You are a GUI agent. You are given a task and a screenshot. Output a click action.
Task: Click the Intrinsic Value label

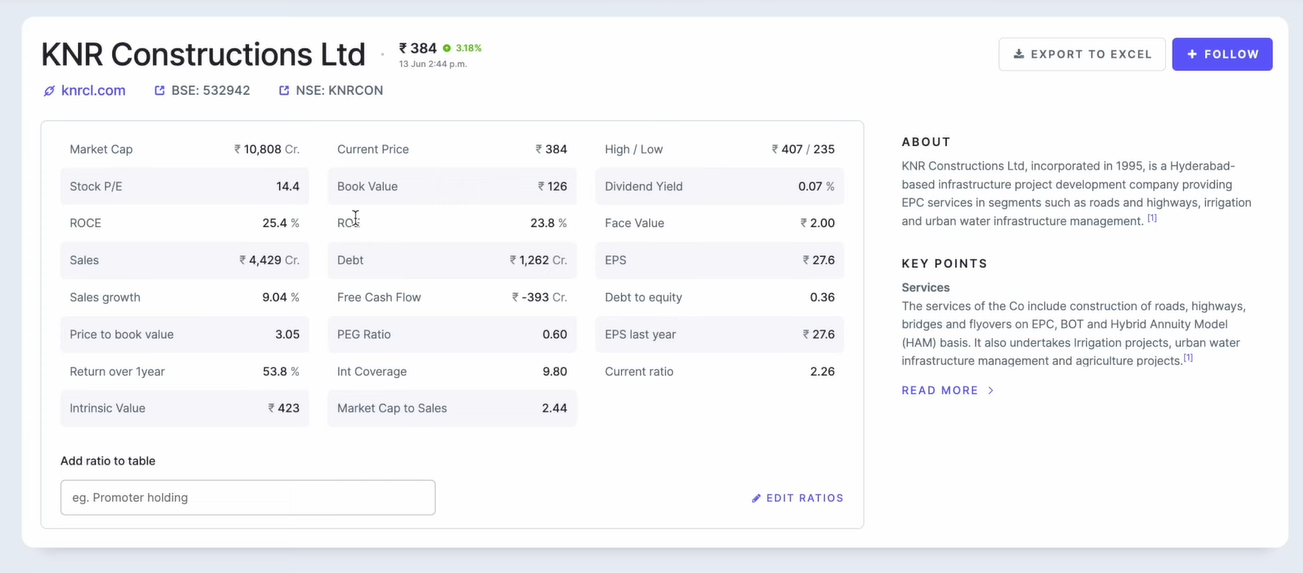coord(107,408)
